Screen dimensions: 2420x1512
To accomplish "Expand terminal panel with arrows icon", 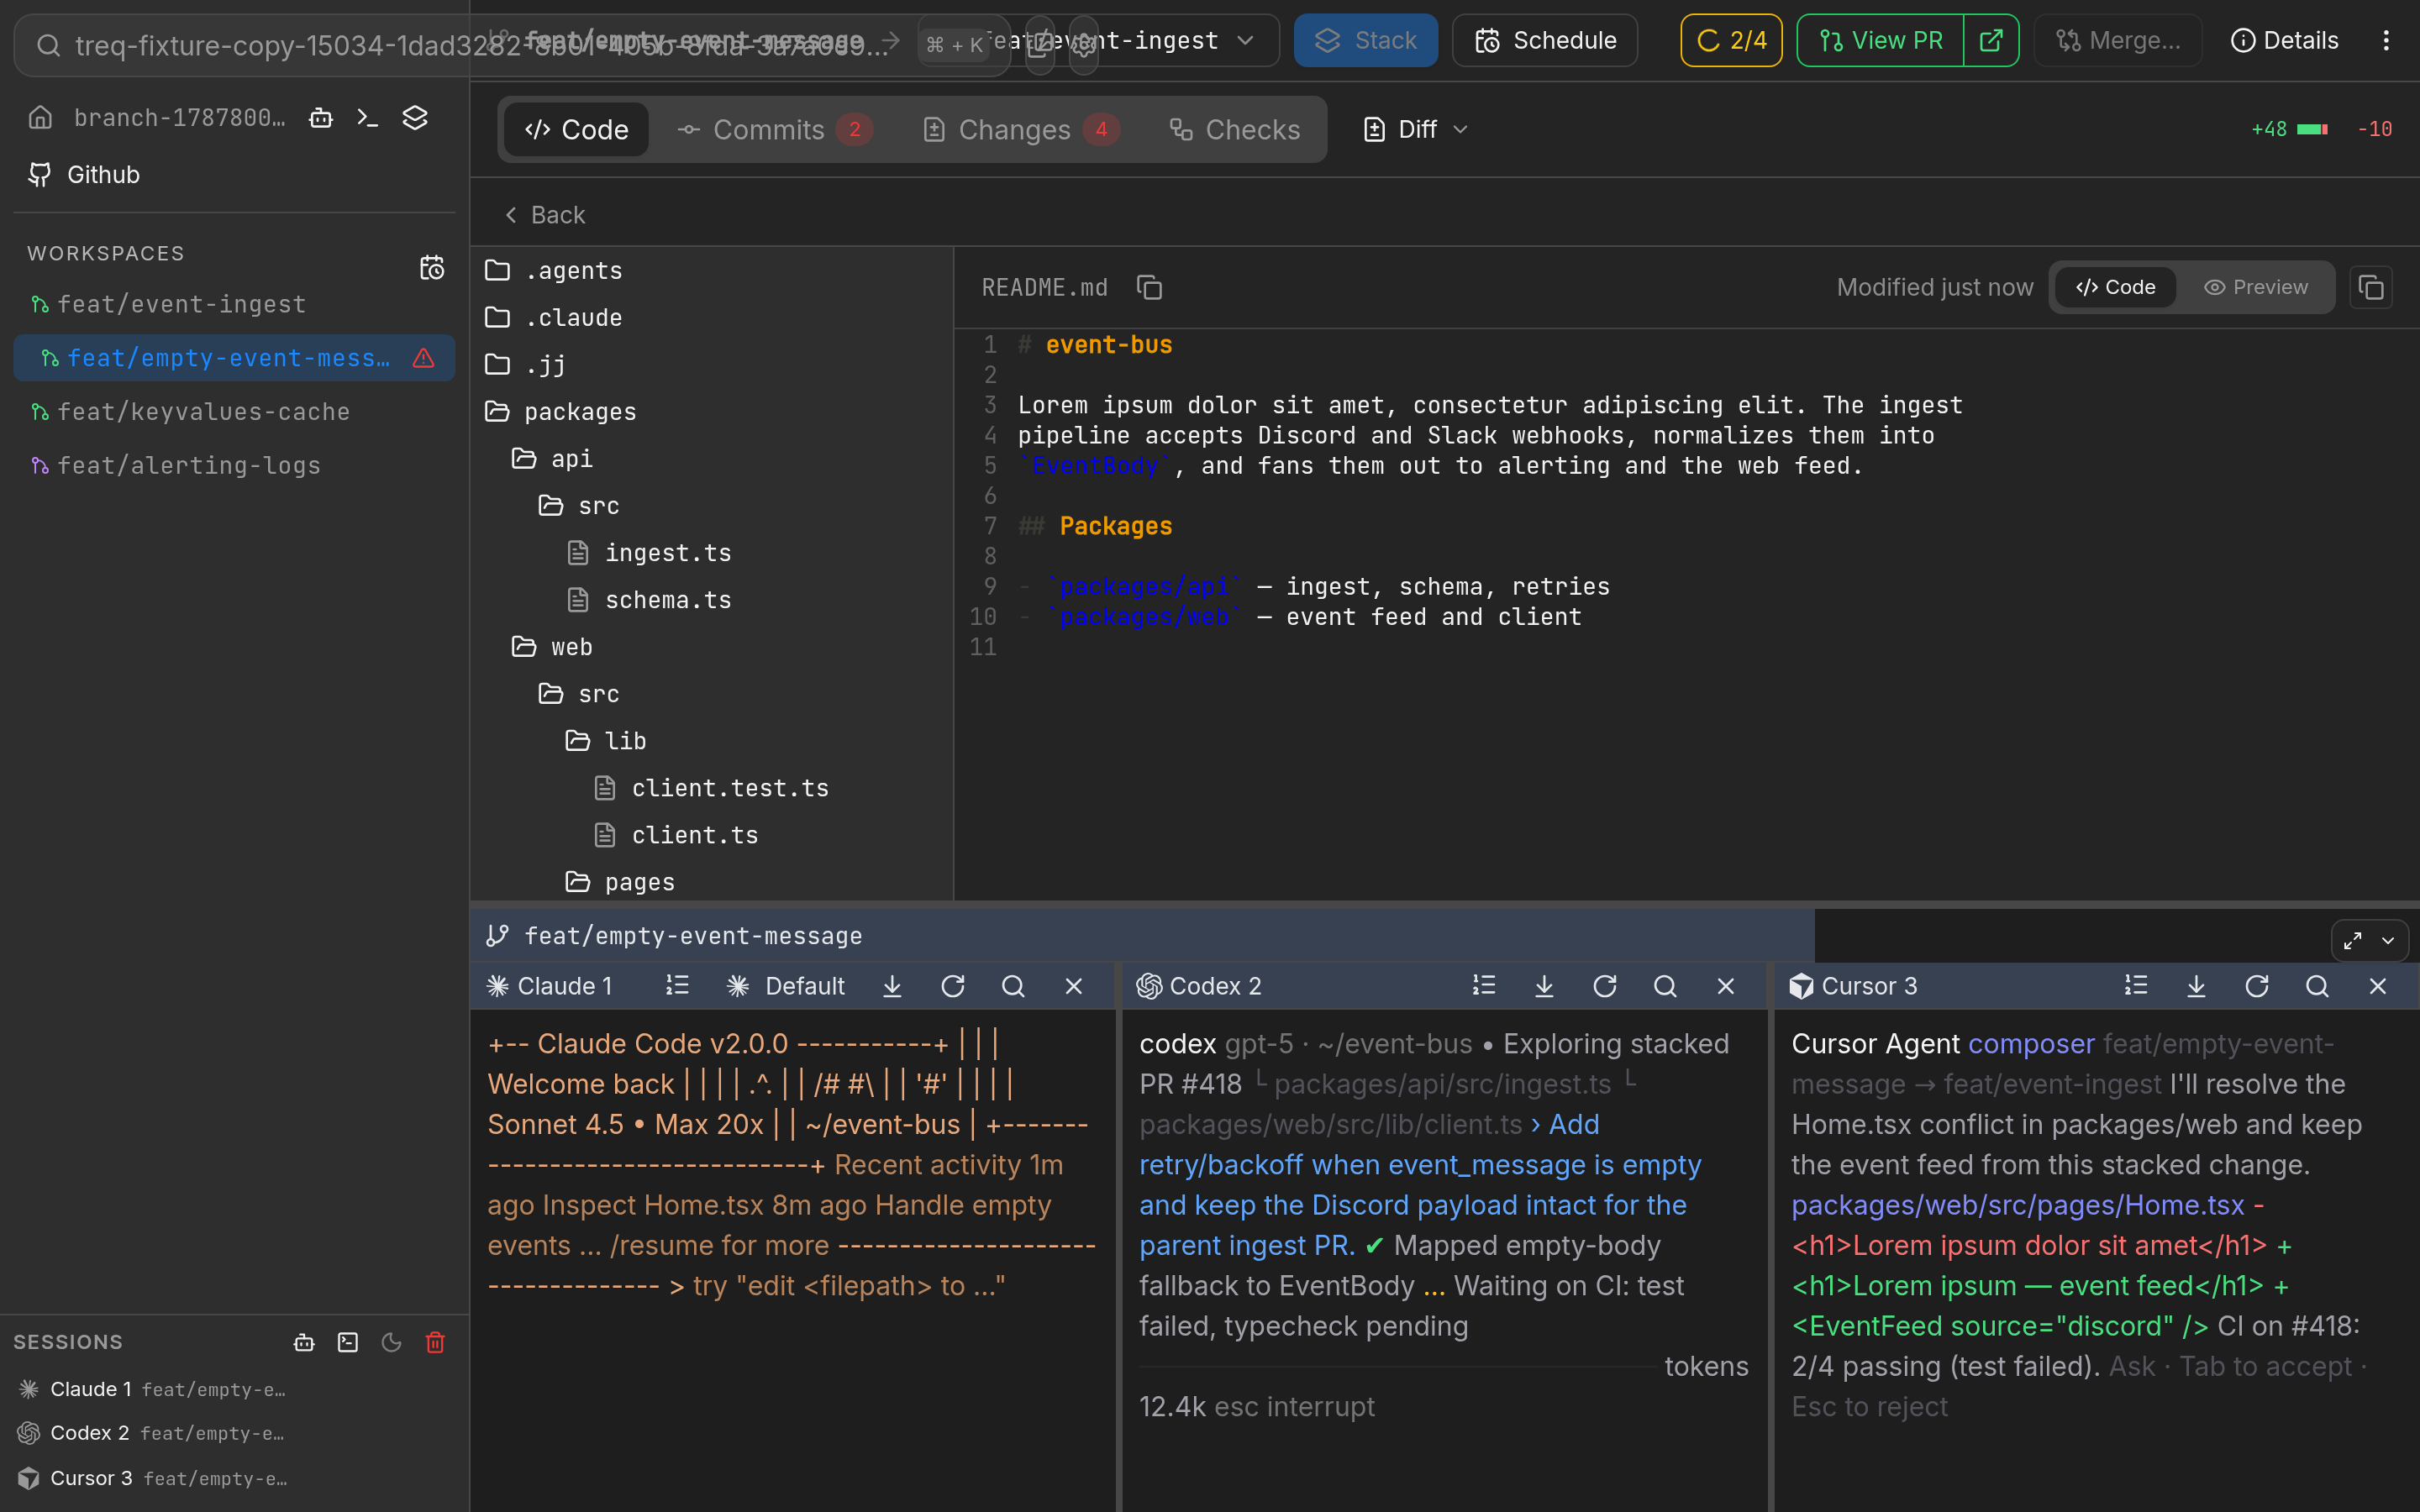I will (x=2352, y=940).
